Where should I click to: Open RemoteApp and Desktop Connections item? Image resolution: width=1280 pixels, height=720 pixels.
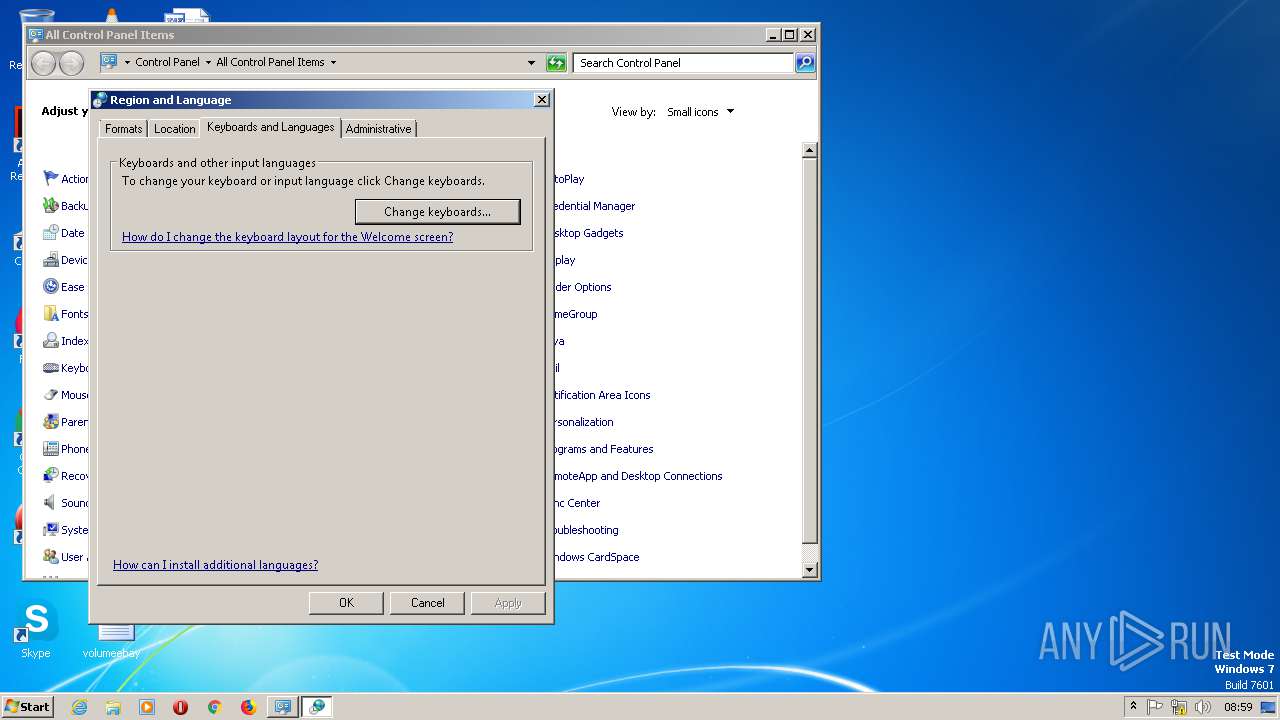(636, 476)
